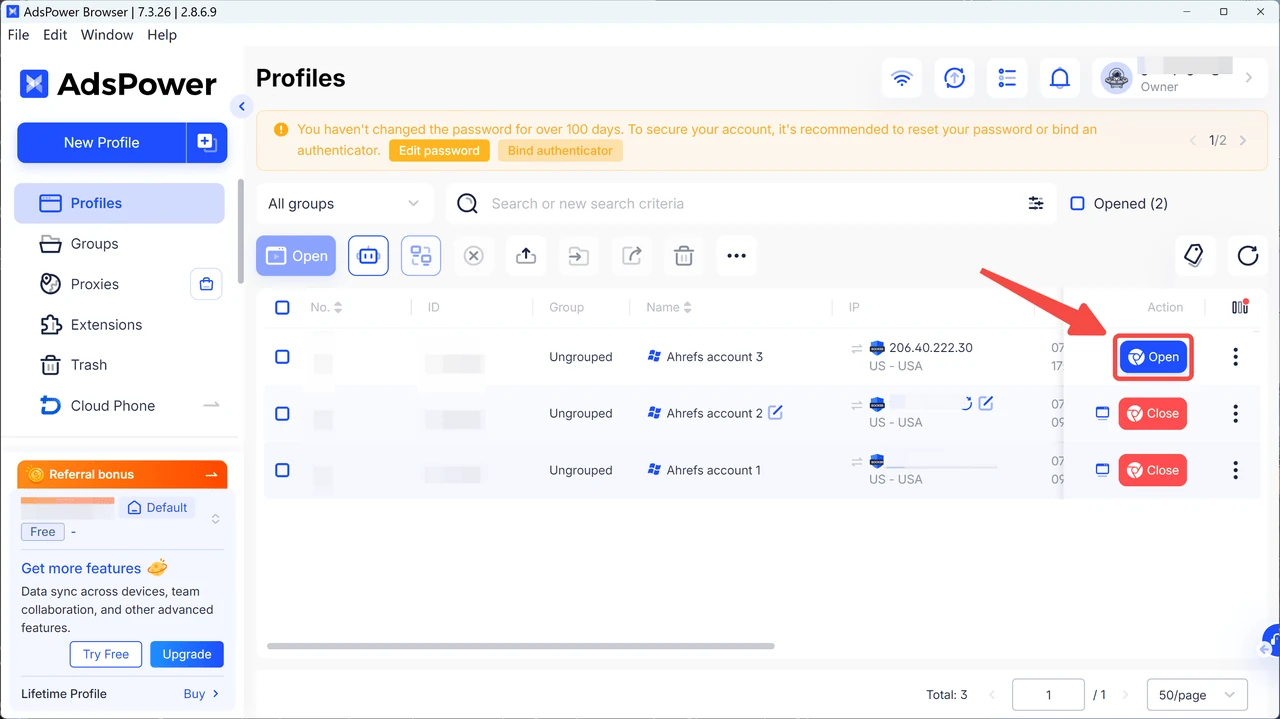
Task: Click the horizontal scrollbar under the table
Action: click(x=521, y=646)
